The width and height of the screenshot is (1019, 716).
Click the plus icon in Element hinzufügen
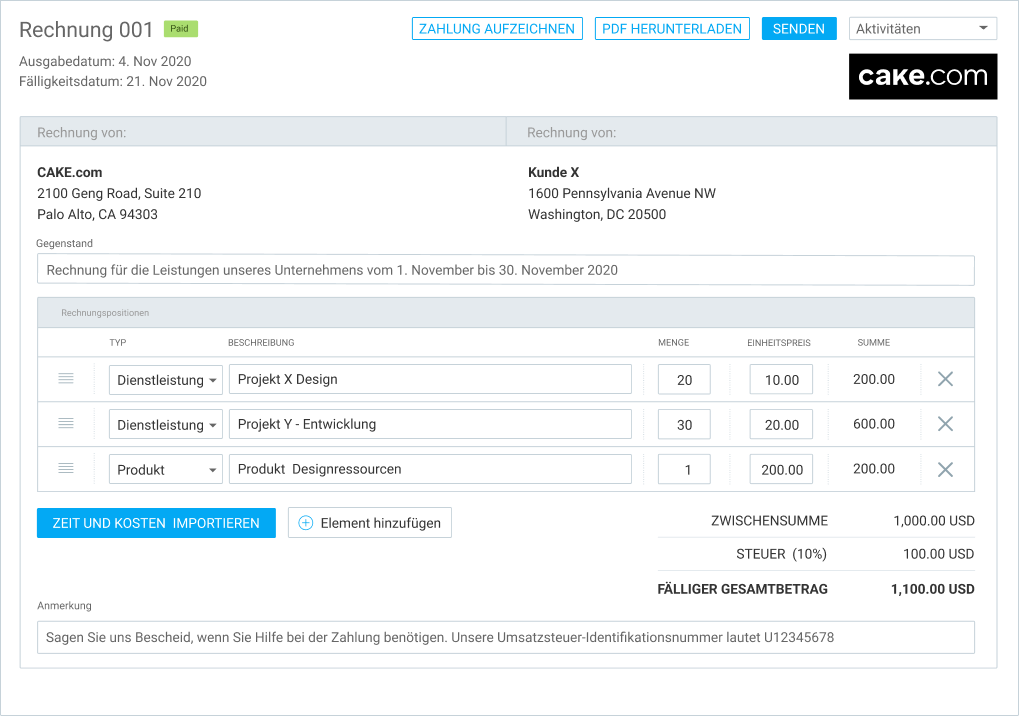(x=305, y=523)
